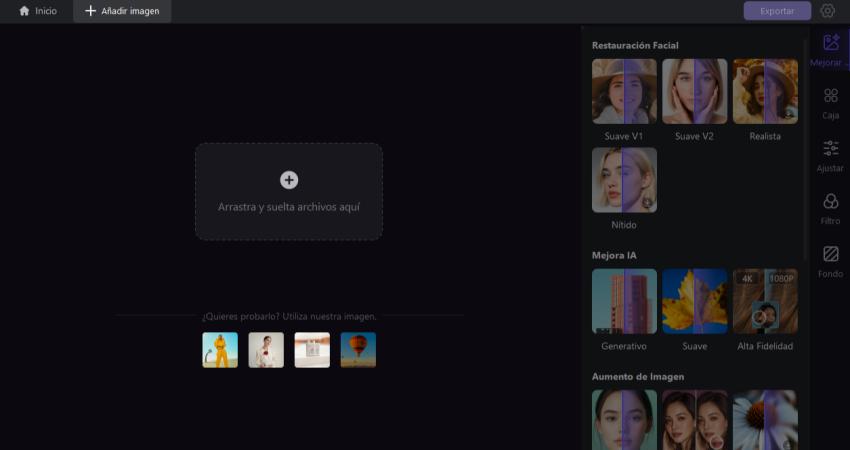Choose the Alta Fidelidad enhancement model
This screenshot has width=850, height=450.
click(x=764, y=301)
